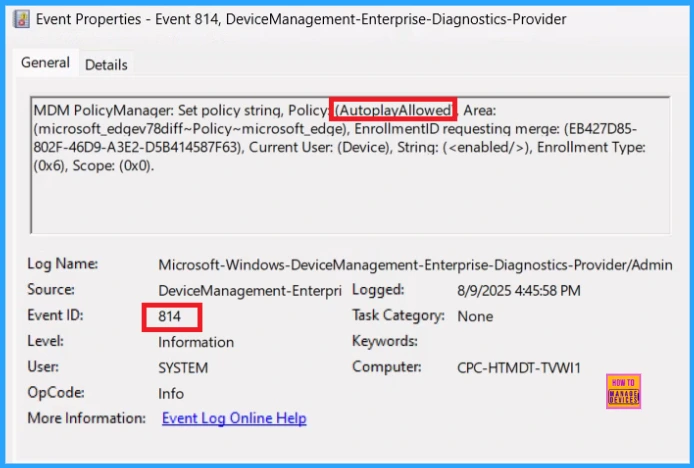
Task: Switch to the General tab
Action: pos(45,63)
